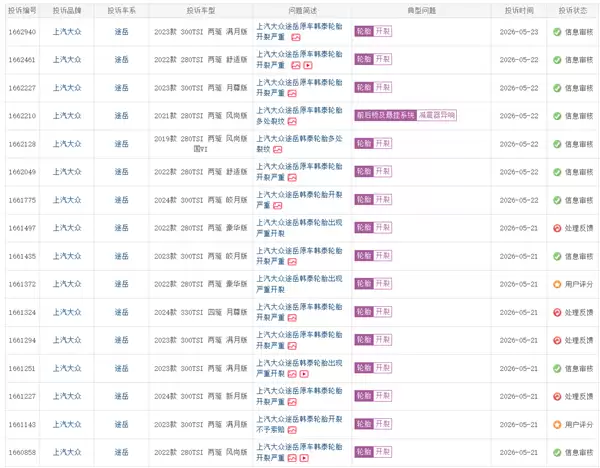Click 用户评分 status text in row 1661372
The width and height of the screenshot is (600, 468).
[579, 284]
